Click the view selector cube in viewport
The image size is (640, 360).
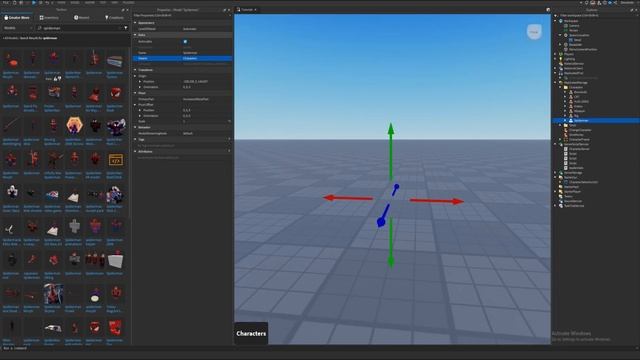[534, 32]
